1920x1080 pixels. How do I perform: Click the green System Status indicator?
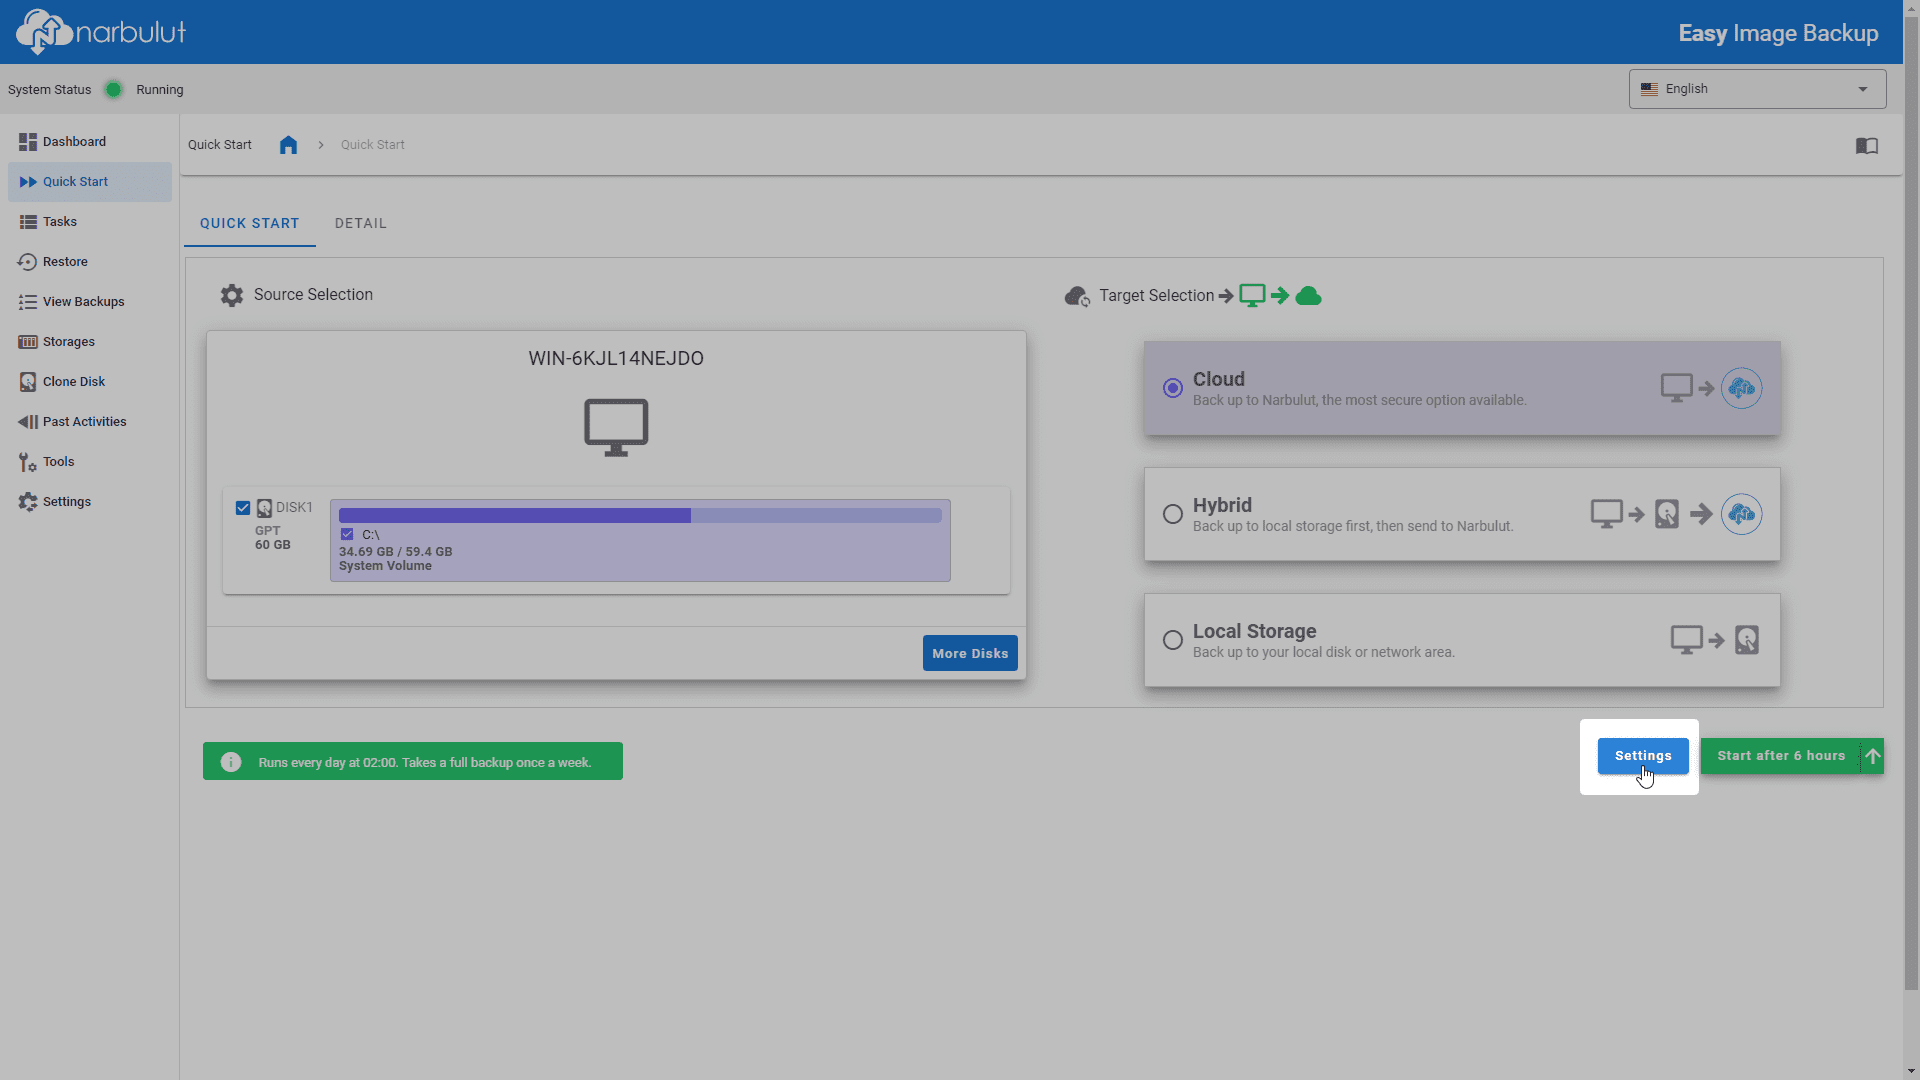coord(114,90)
